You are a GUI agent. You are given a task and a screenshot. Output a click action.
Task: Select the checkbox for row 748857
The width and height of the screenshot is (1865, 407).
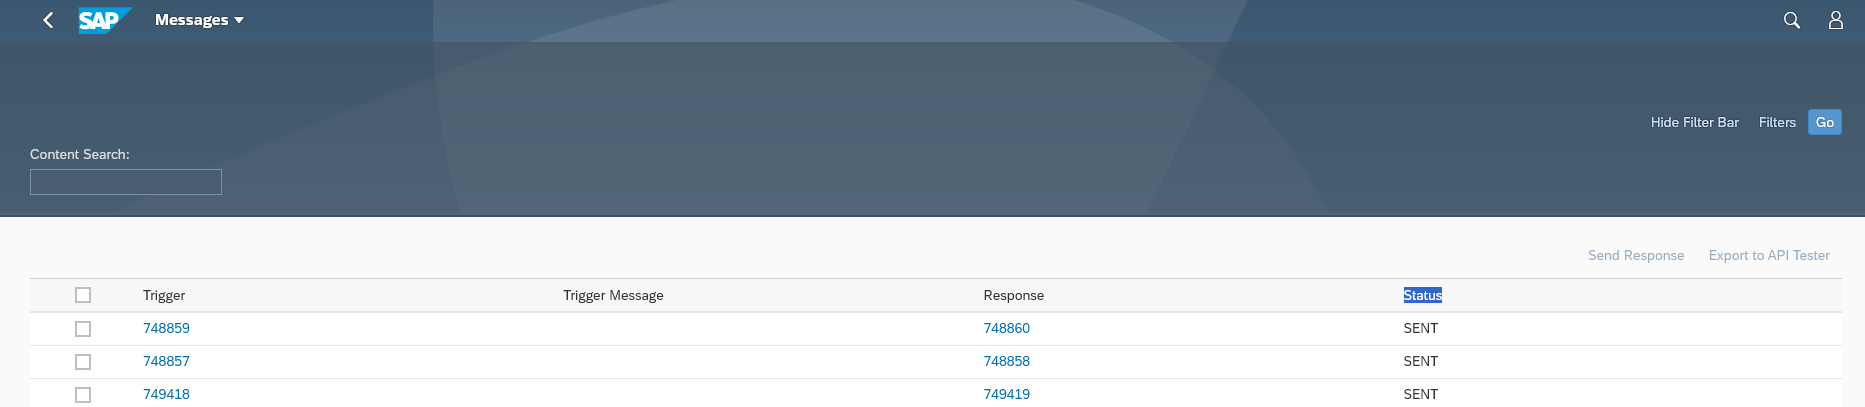pyautogui.click(x=83, y=362)
